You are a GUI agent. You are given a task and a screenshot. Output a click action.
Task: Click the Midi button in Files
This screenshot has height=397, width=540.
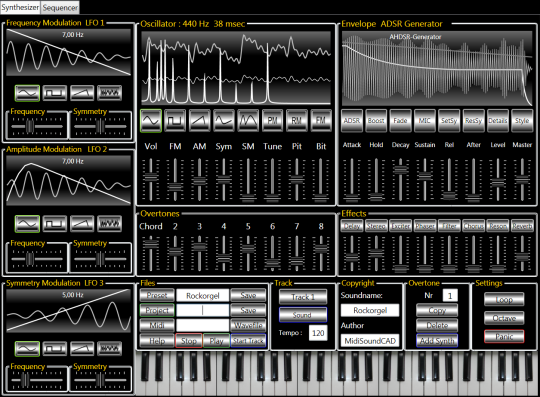[157, 325]
